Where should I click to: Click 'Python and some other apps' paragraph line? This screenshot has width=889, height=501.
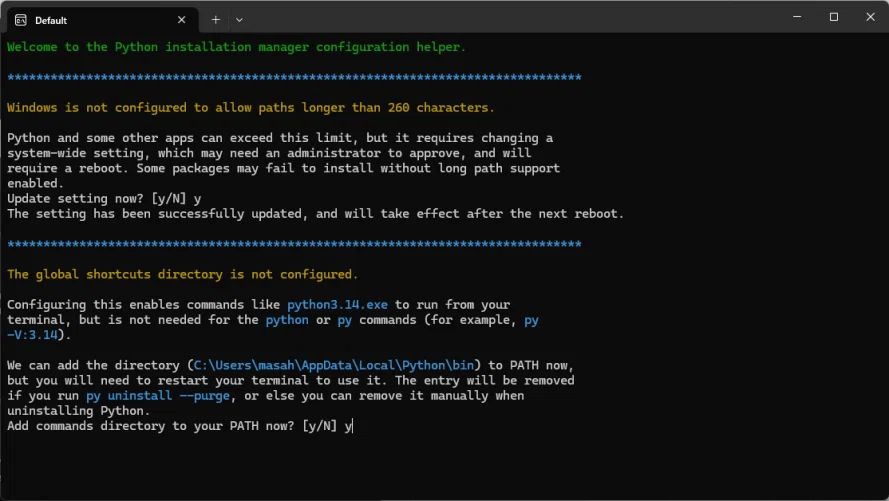click(x=280, y=138)
